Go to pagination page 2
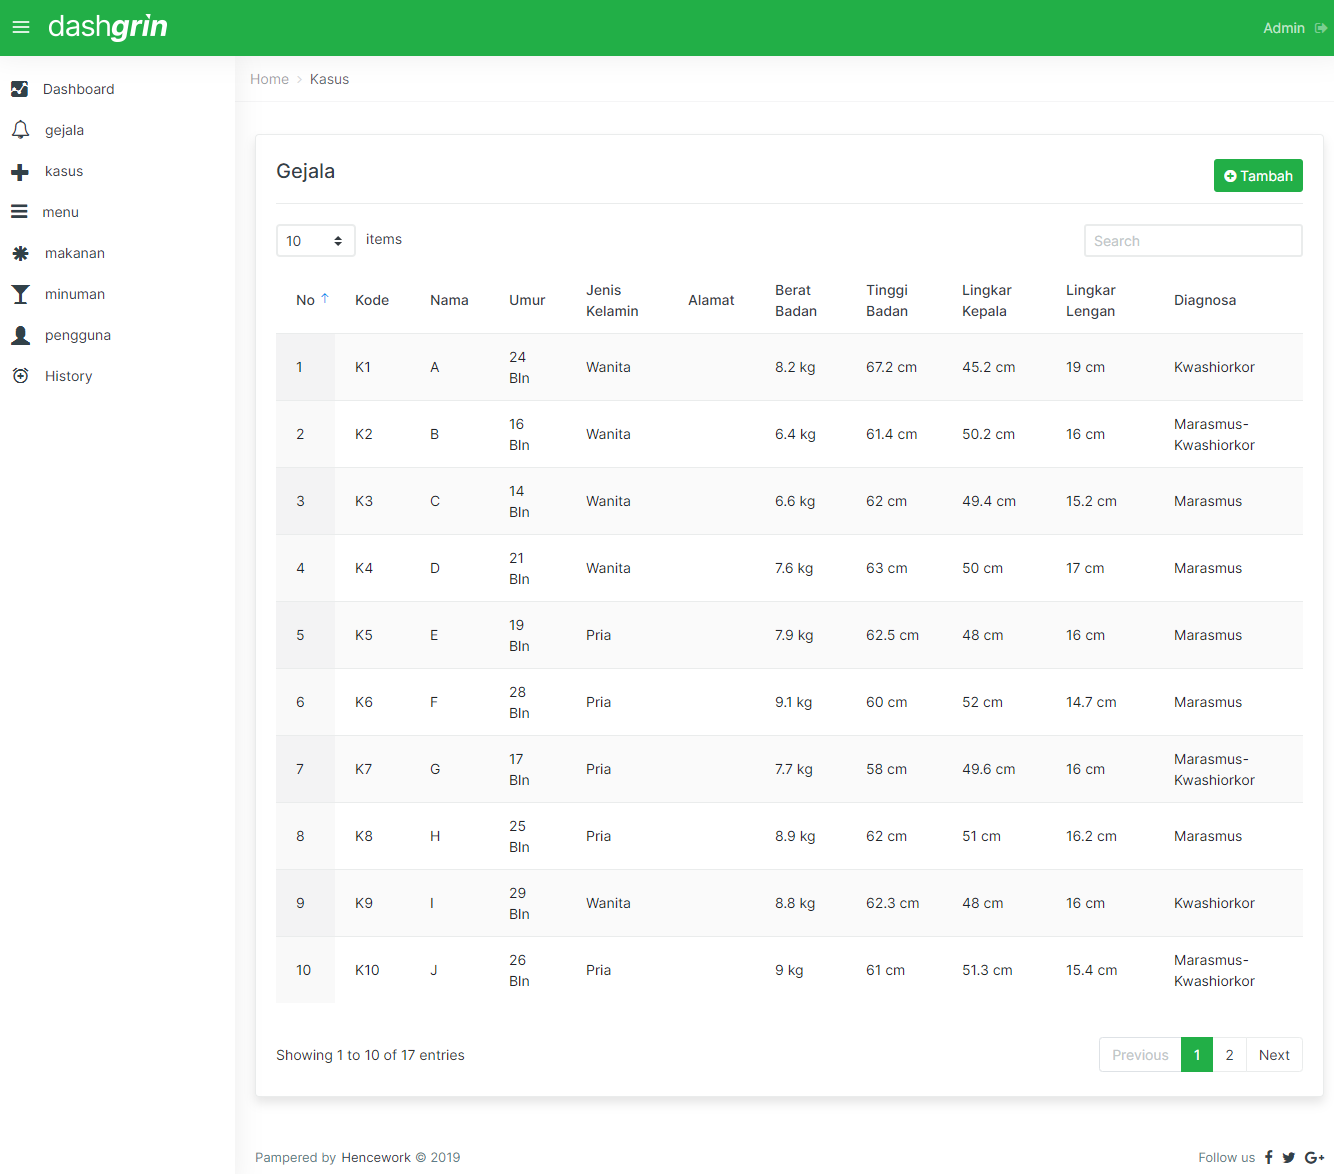Viewport: 1334px width, 1174px height. pyautogui.click(x=1229, y=1055)
